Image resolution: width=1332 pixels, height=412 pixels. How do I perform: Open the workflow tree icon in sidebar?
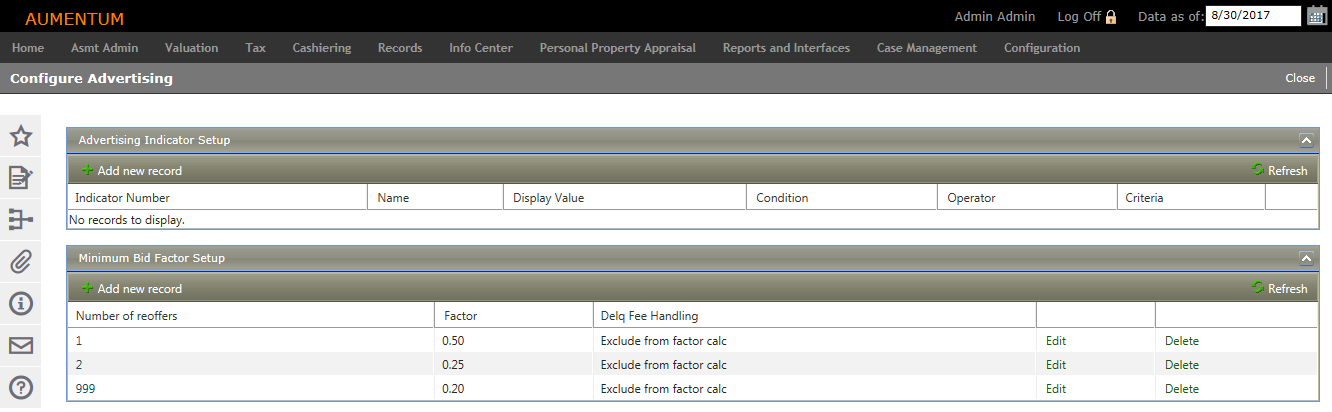pyautogui.click(x=21, y=220)
